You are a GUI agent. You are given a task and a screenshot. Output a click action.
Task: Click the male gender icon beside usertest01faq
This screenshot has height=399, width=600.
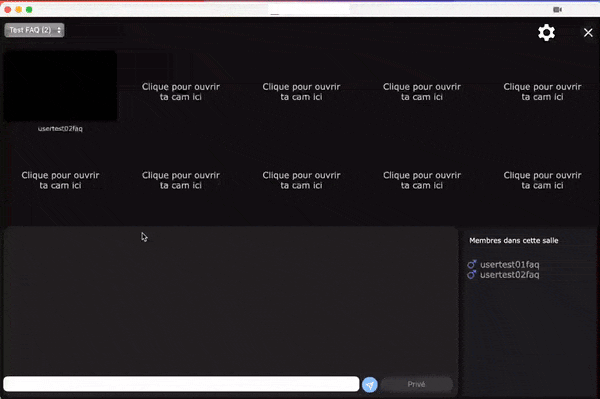tap(472, 264)
